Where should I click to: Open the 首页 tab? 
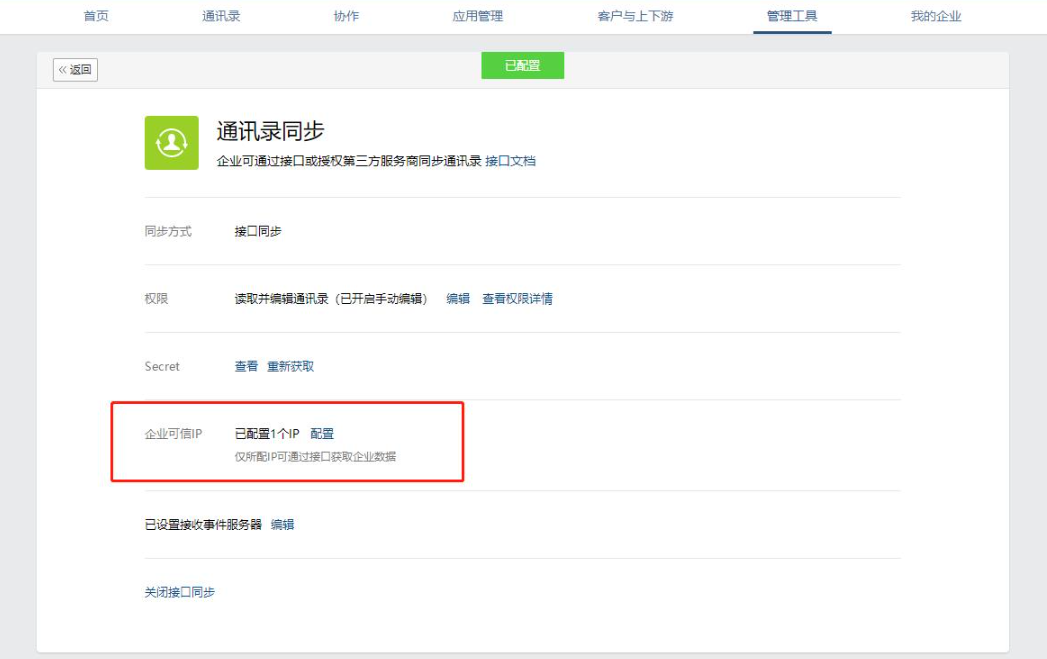[96, 17]
